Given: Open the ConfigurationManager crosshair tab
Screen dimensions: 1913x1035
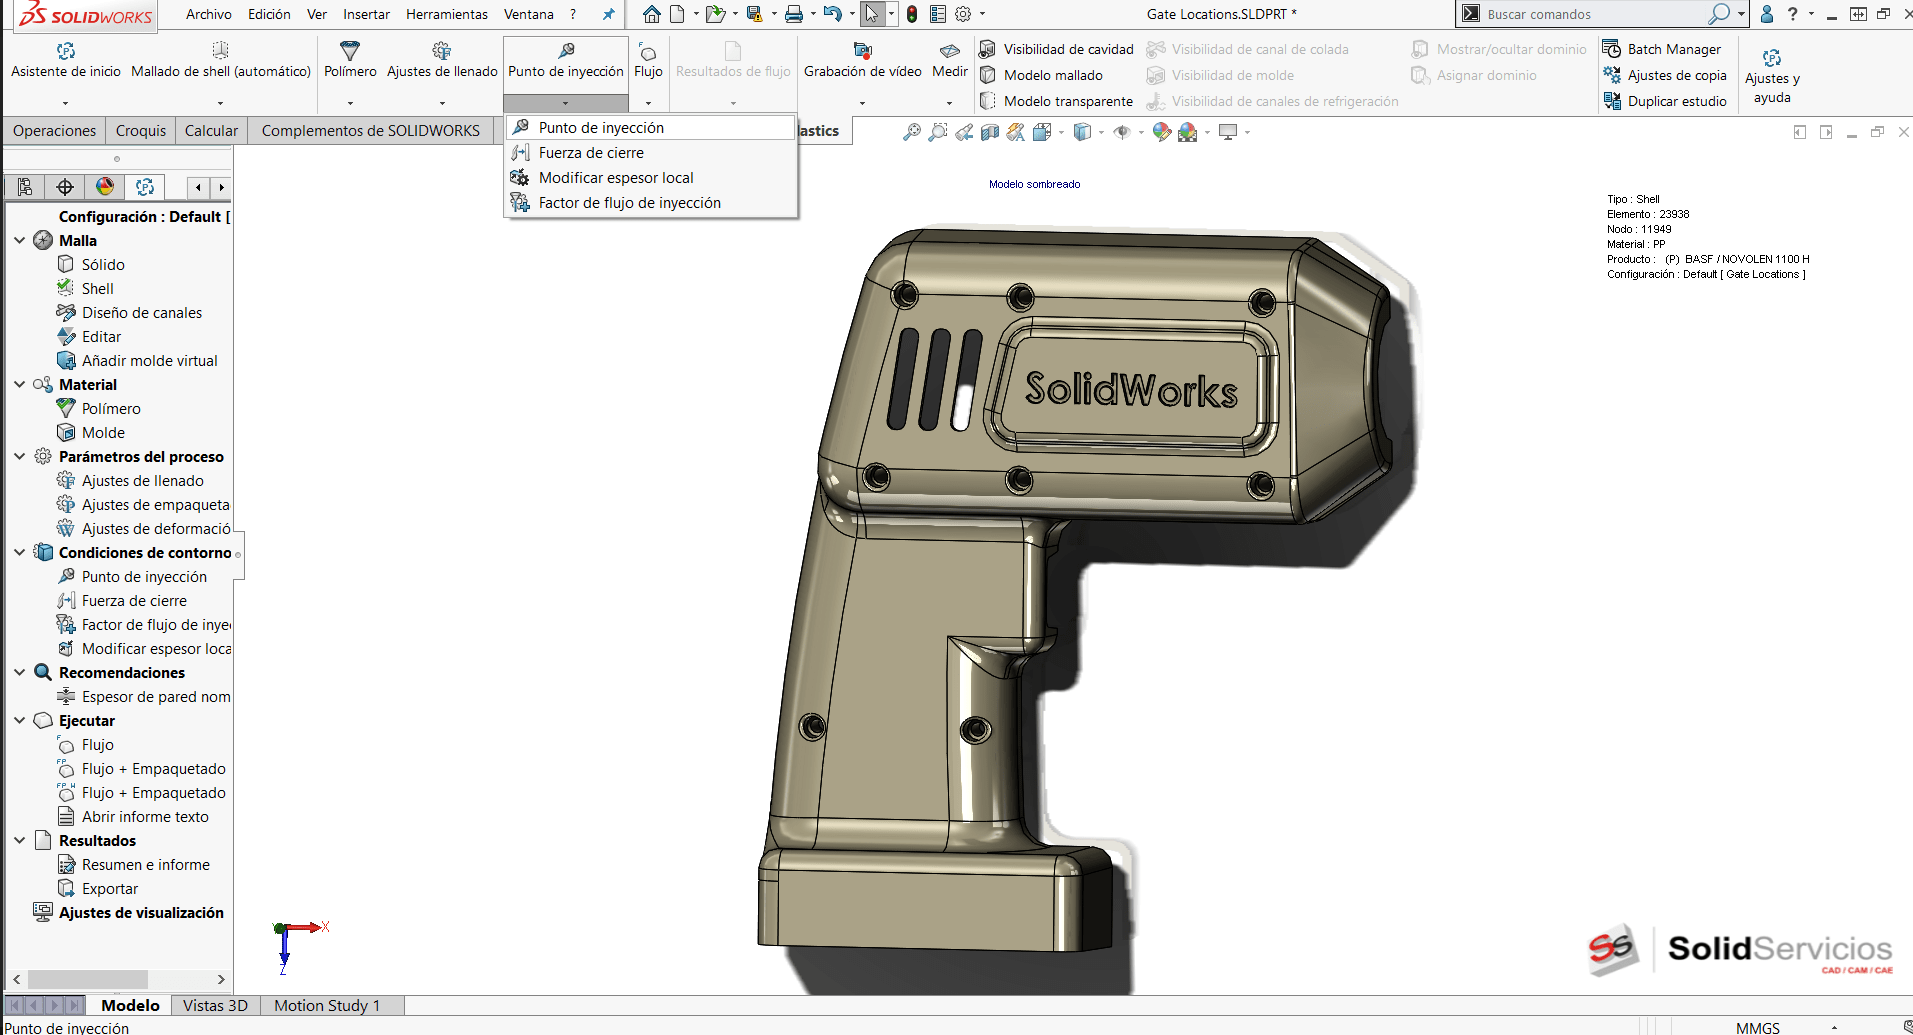Looking at the screenshot, I should pos(65,187).
